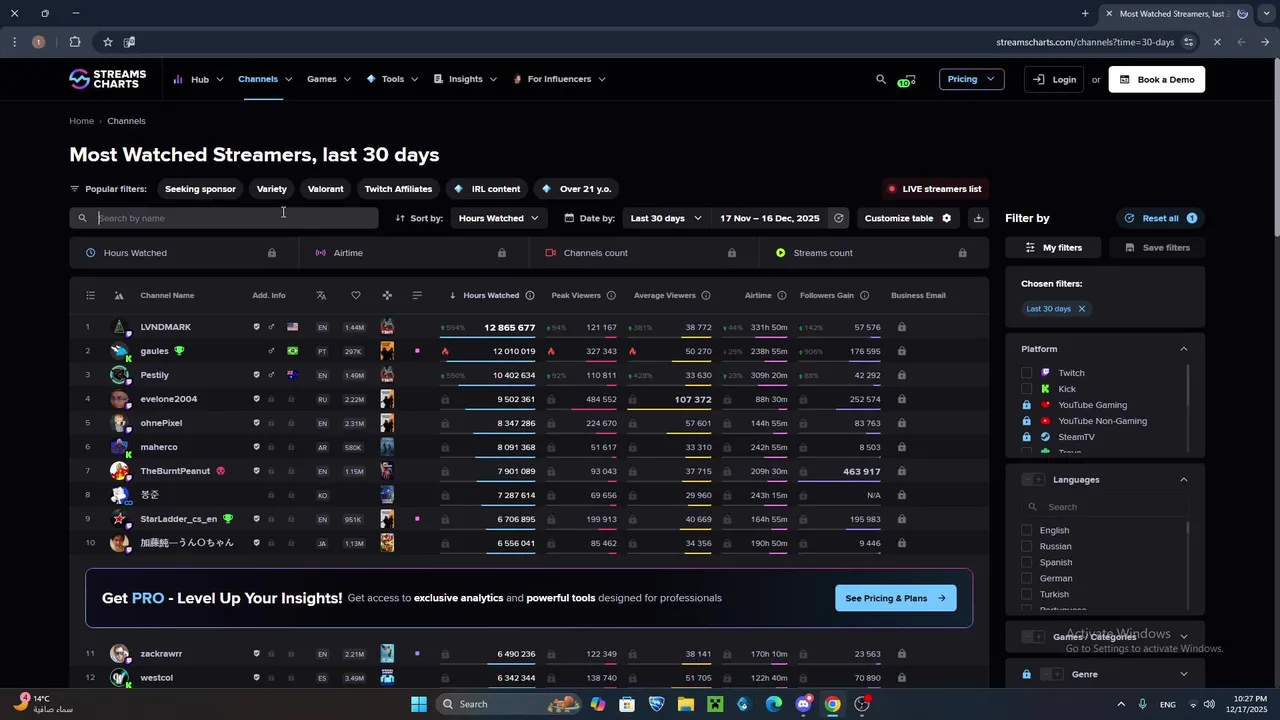
Task: Toggle the Games / Categories switch
Action: pyautogui.click(x=1033, y=637)
